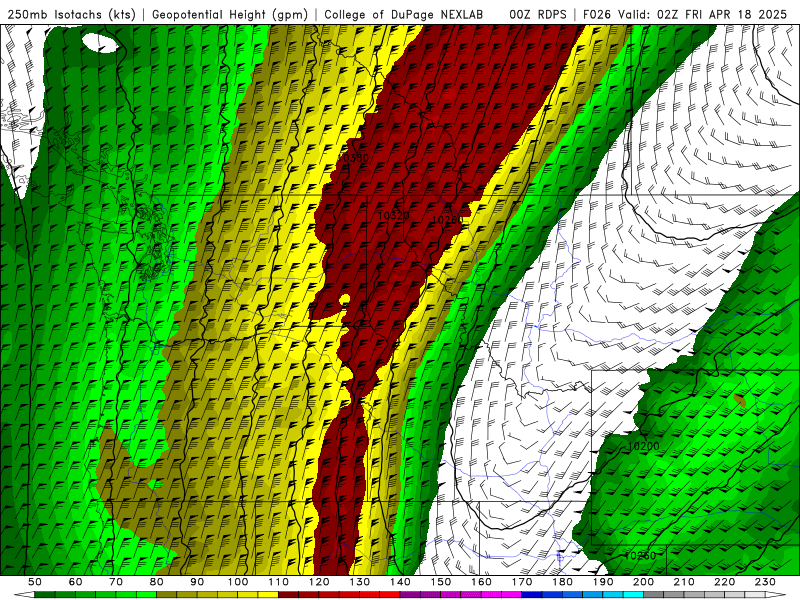Click the 80 value on the color scale
Image resolution: width=800 pixels, height=600 pixels.
pos(157,582)
